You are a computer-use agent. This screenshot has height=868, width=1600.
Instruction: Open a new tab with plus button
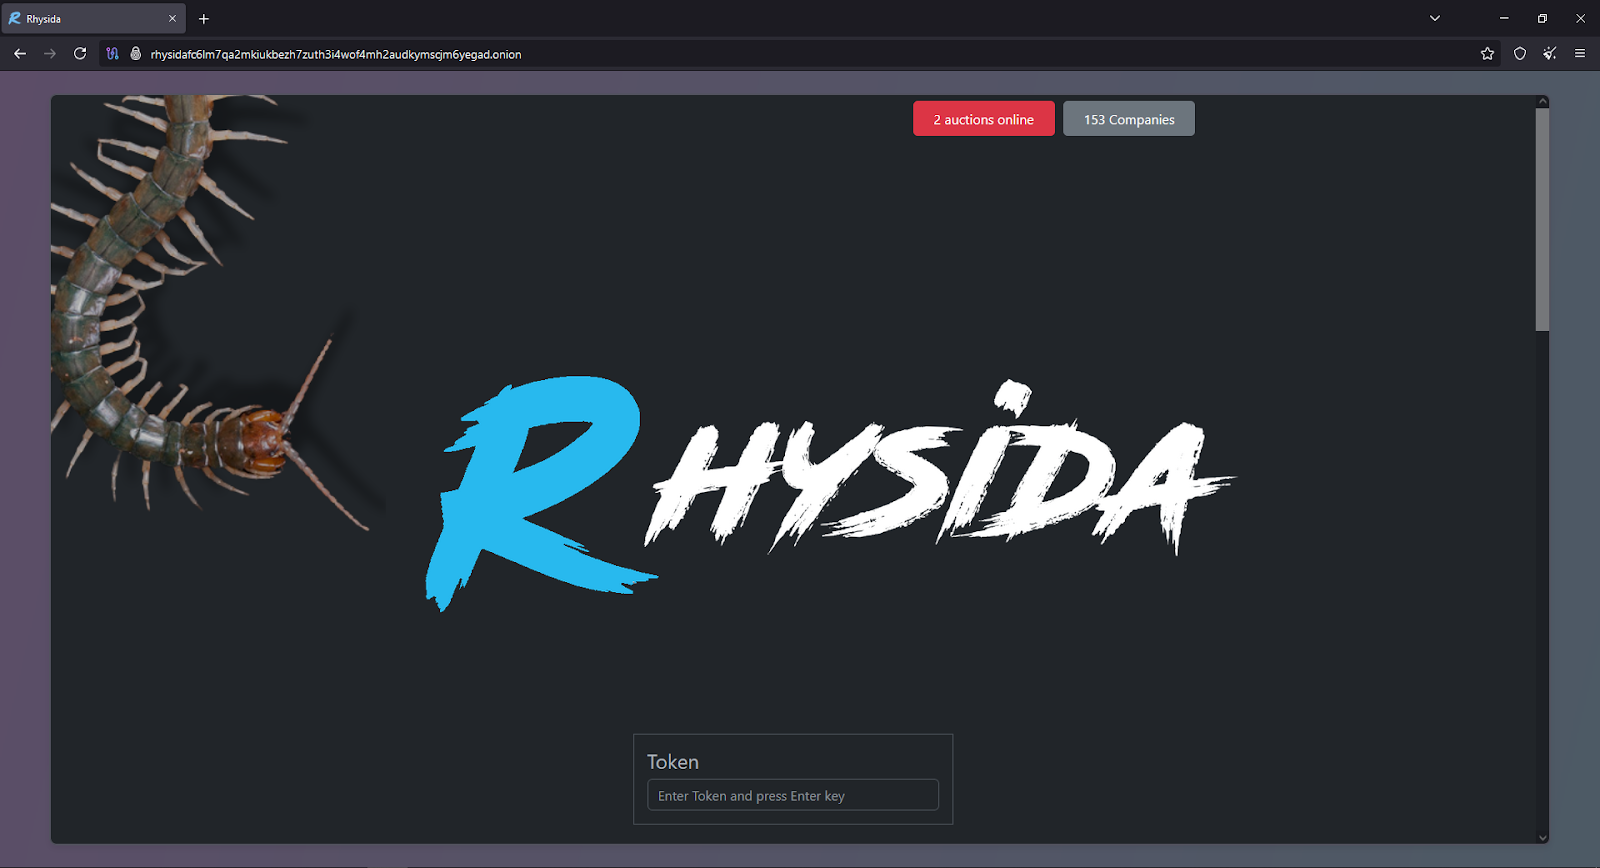point(204,19)
